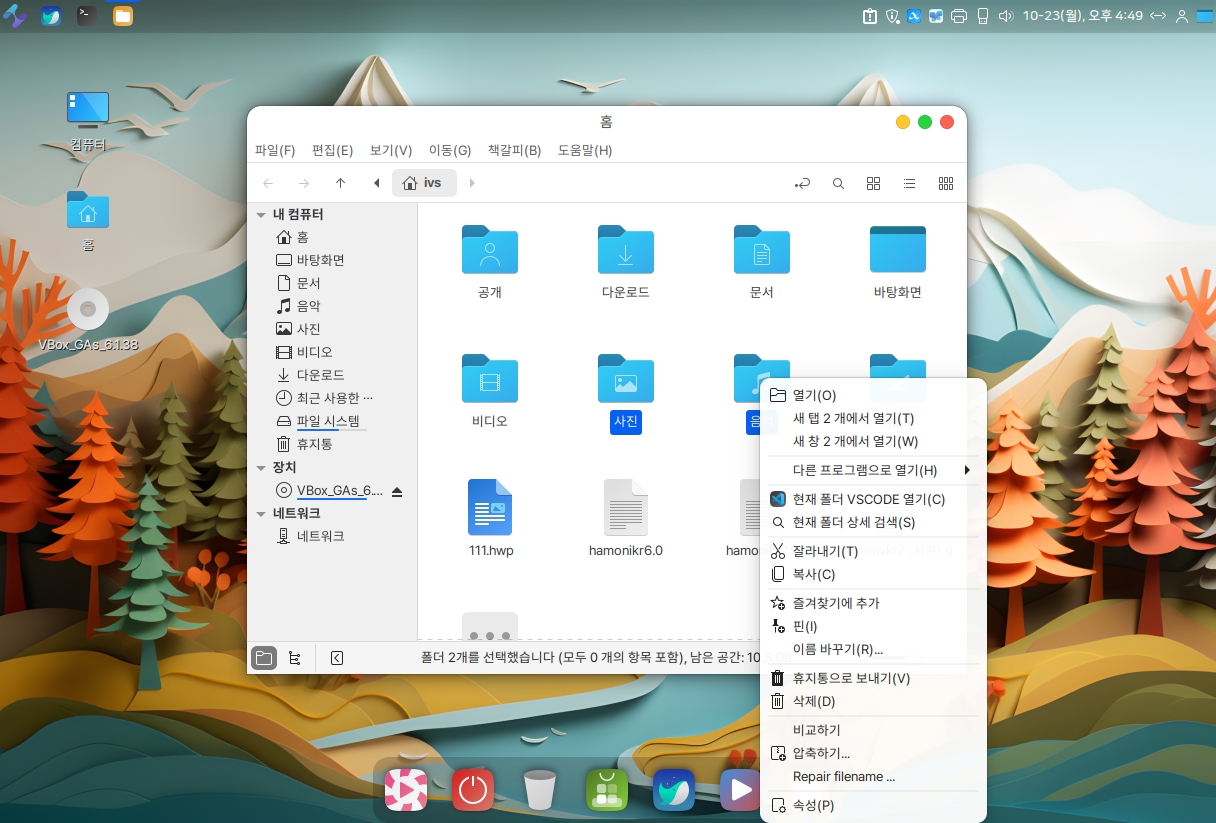Toggle the location entry path icon
Viewport: 1216px width, 823px height.
click(802, 183)
